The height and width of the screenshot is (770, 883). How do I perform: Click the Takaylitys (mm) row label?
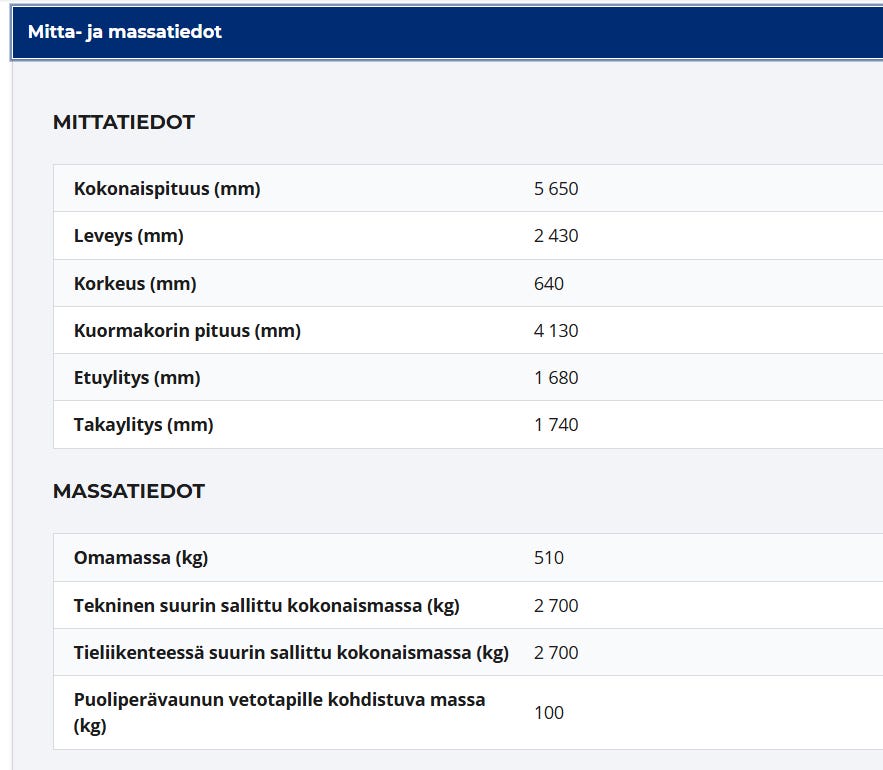tap(144, 425)
